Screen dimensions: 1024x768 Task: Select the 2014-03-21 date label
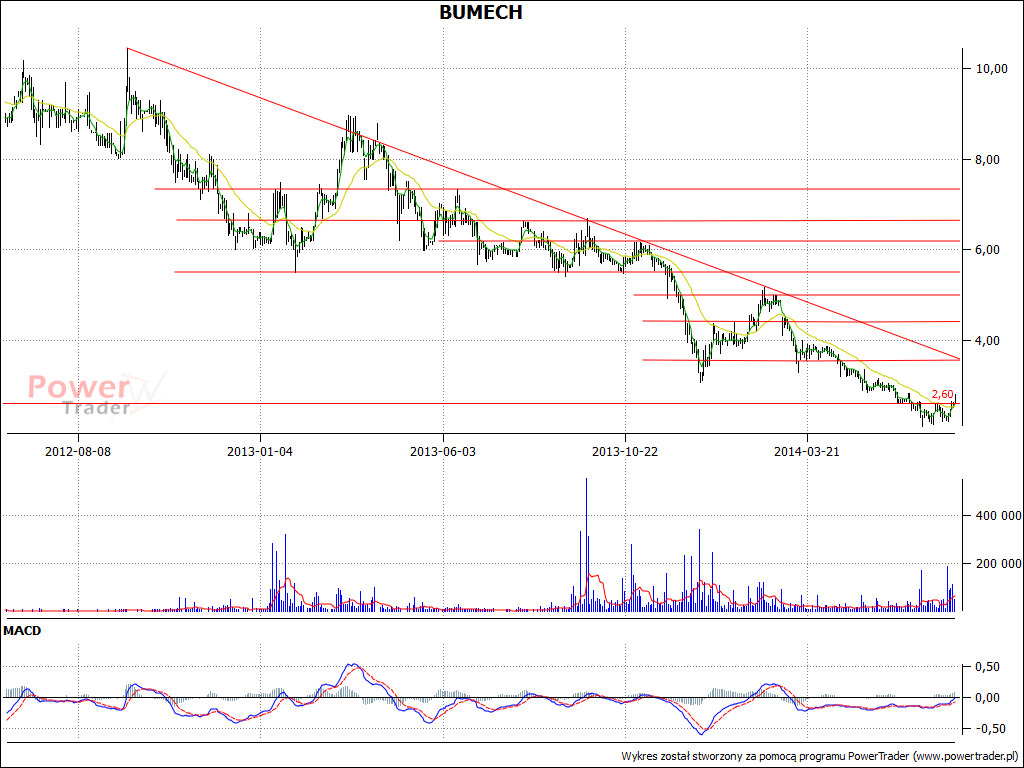coord(807,451)
